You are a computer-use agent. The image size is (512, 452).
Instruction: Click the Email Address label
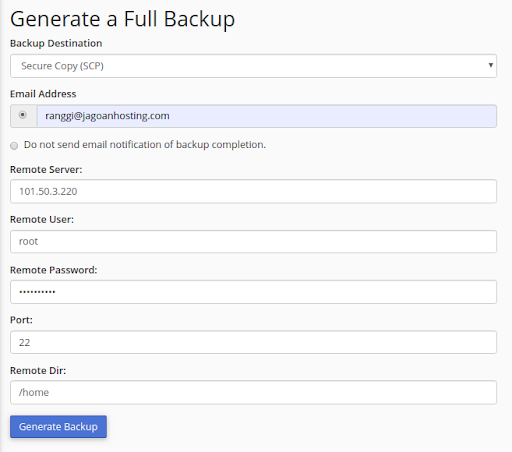click(x=43, y=94)
